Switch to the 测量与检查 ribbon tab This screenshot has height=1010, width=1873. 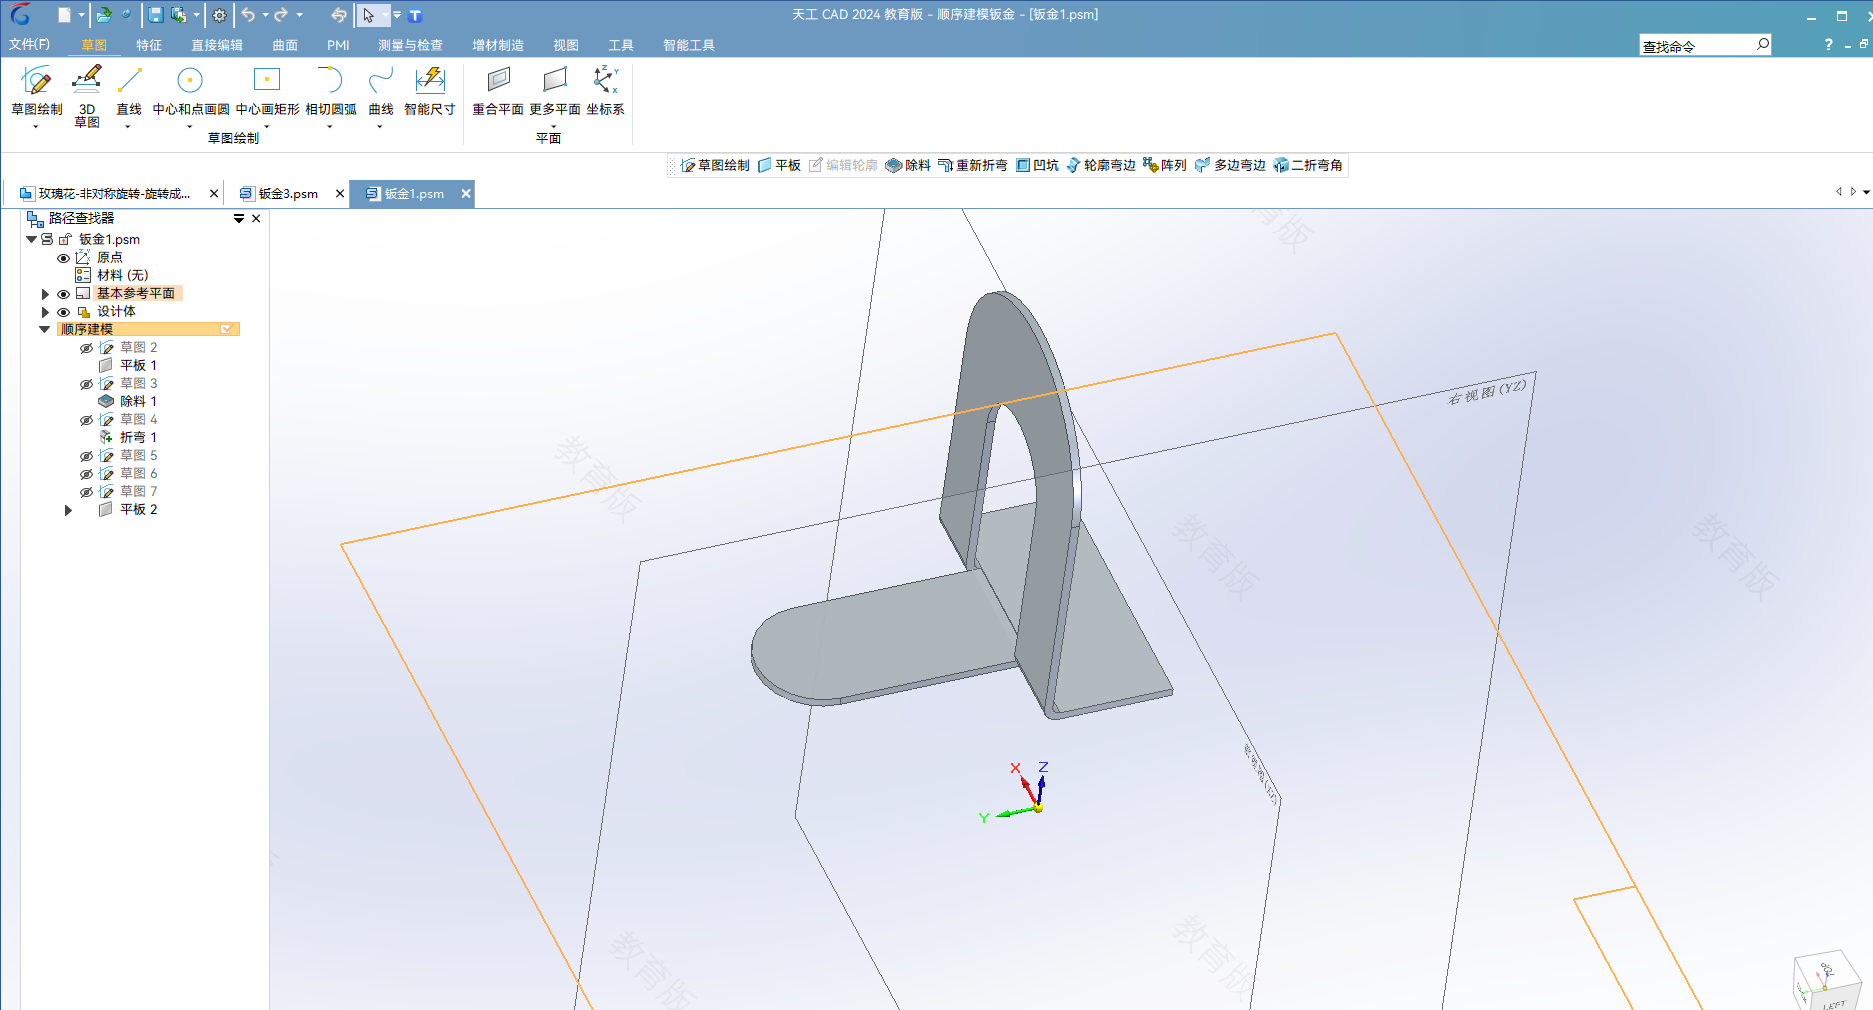point(410,45)
